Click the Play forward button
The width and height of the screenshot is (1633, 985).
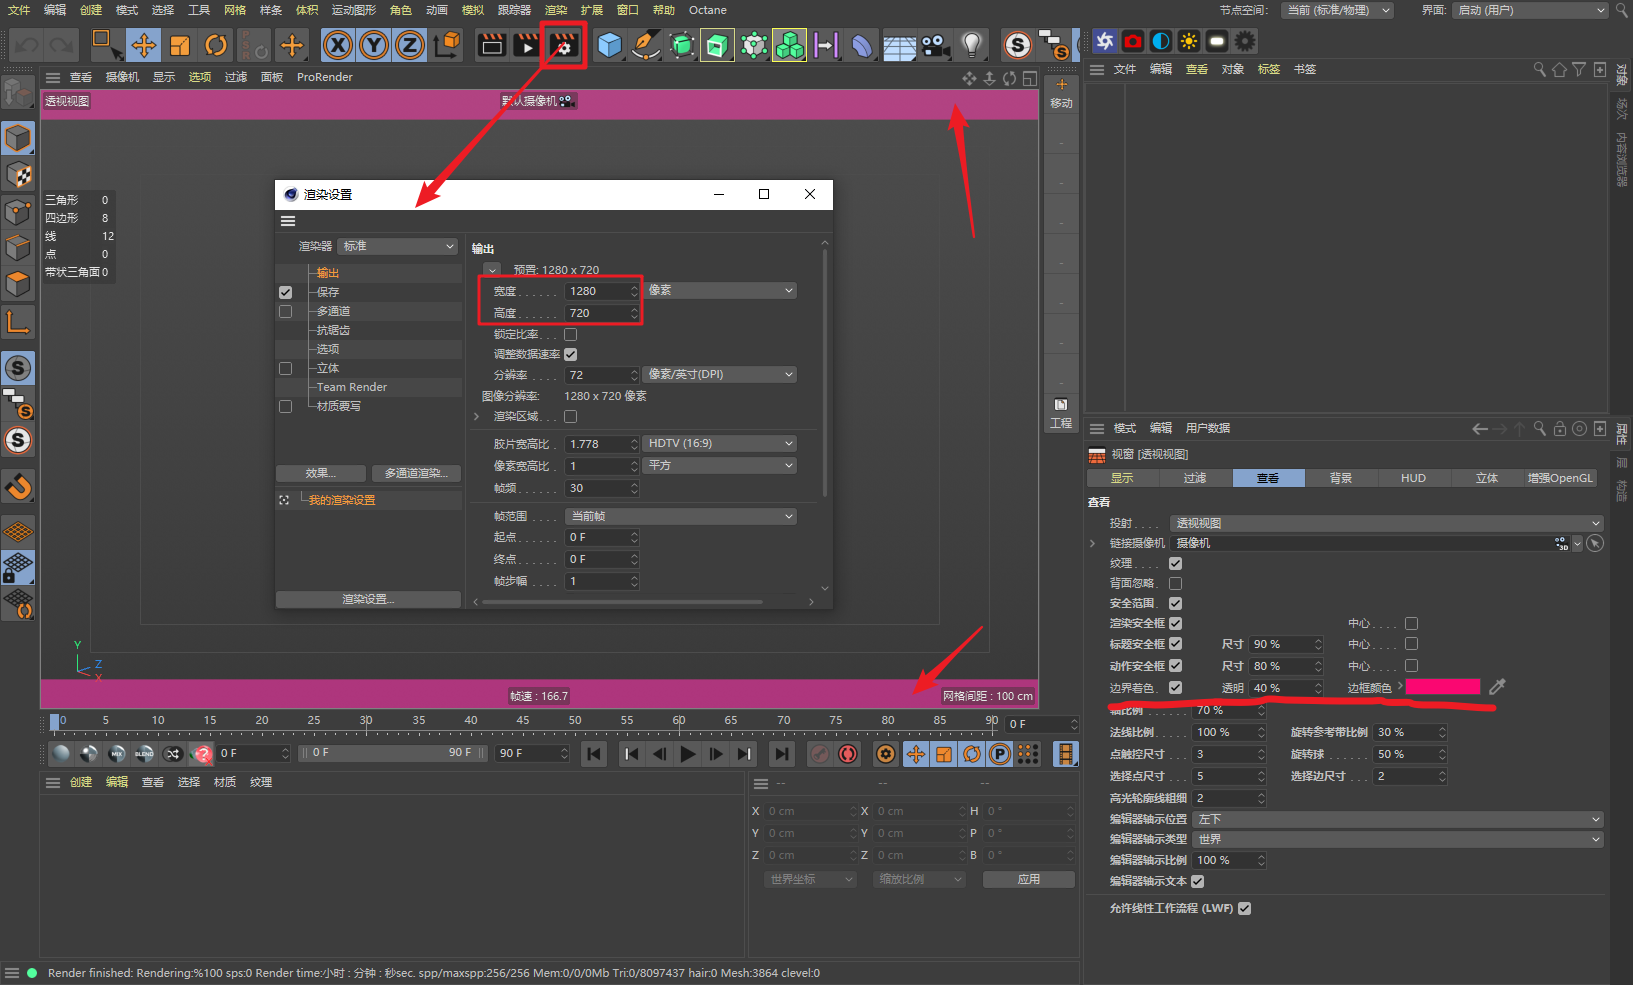(688, 754)
